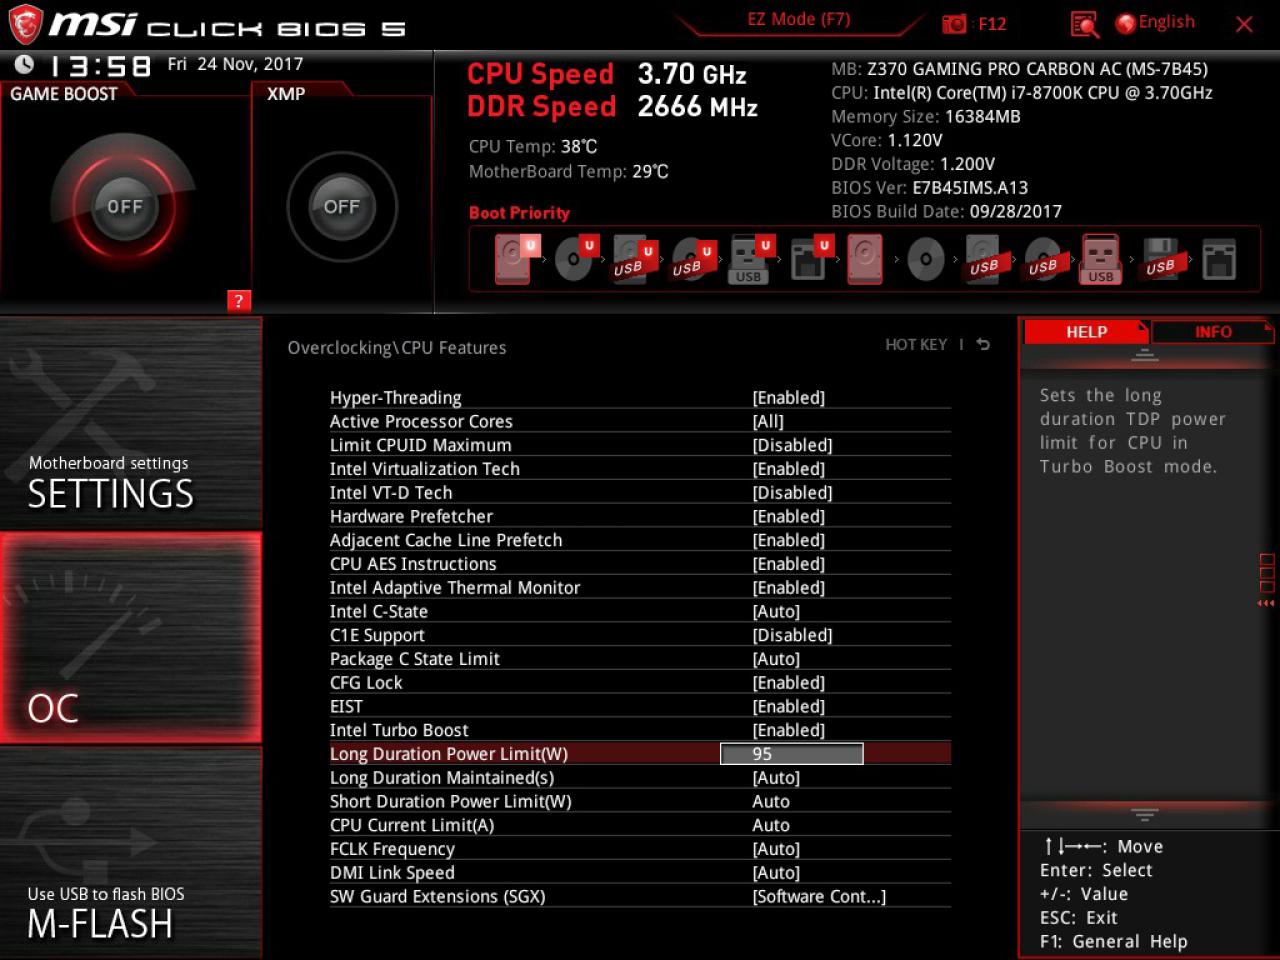Change Limit CPUID Maximum [Disabled] value
Screen dimensions: 1280x960
(792, 446)
